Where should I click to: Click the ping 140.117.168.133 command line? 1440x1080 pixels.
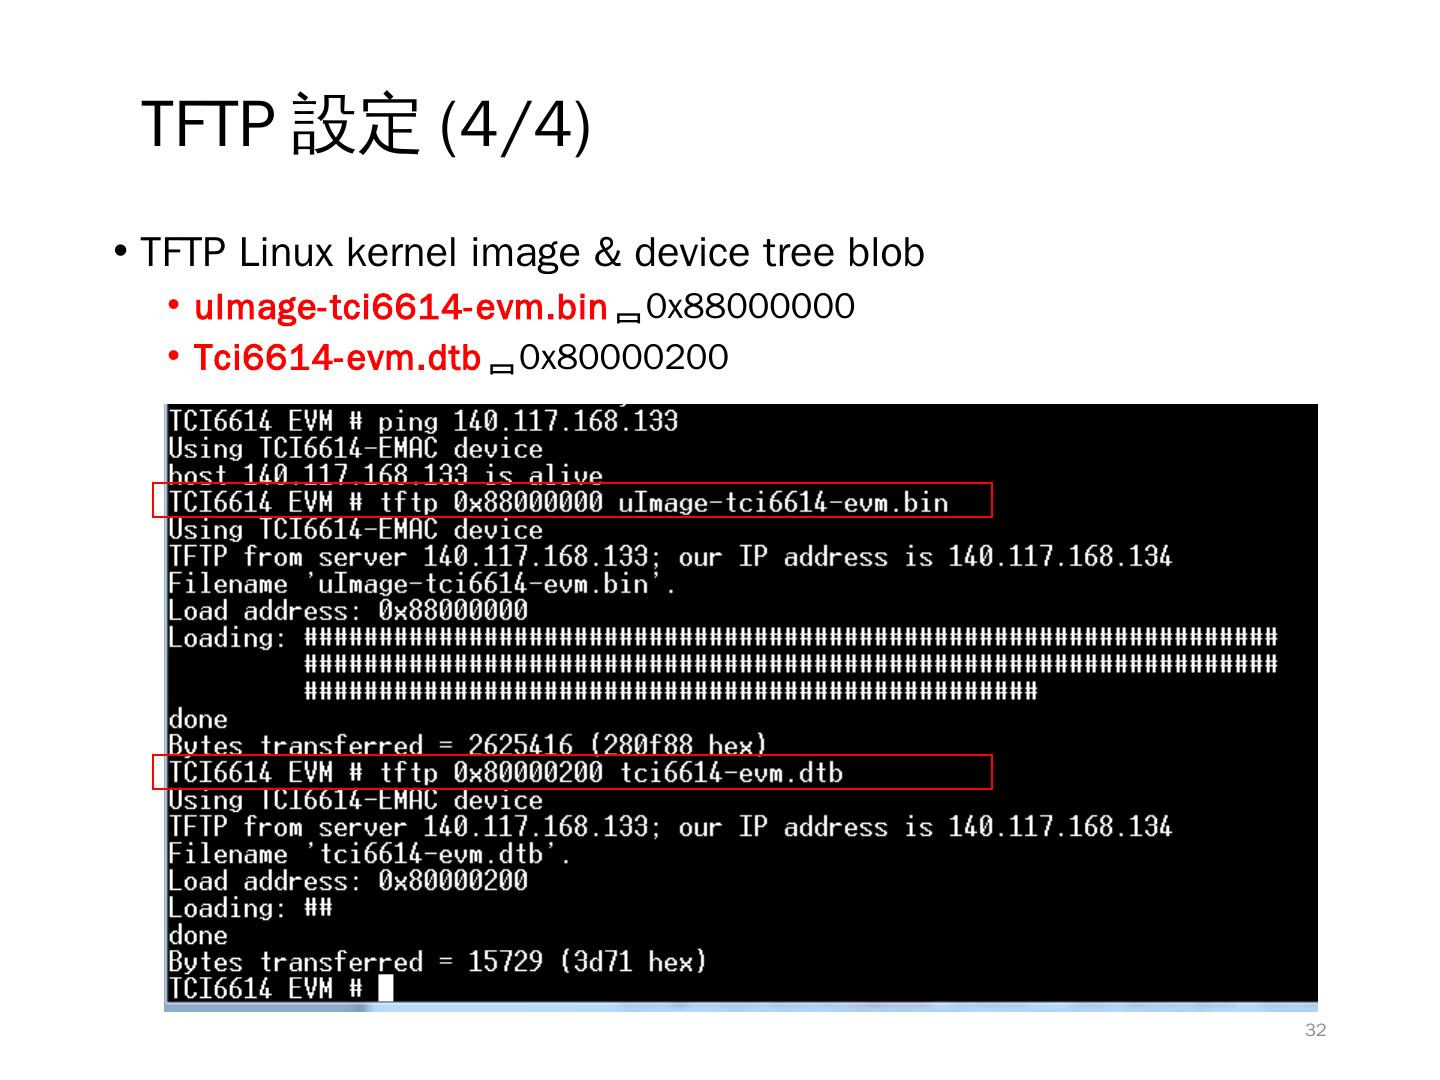click(x=423, y=421)
